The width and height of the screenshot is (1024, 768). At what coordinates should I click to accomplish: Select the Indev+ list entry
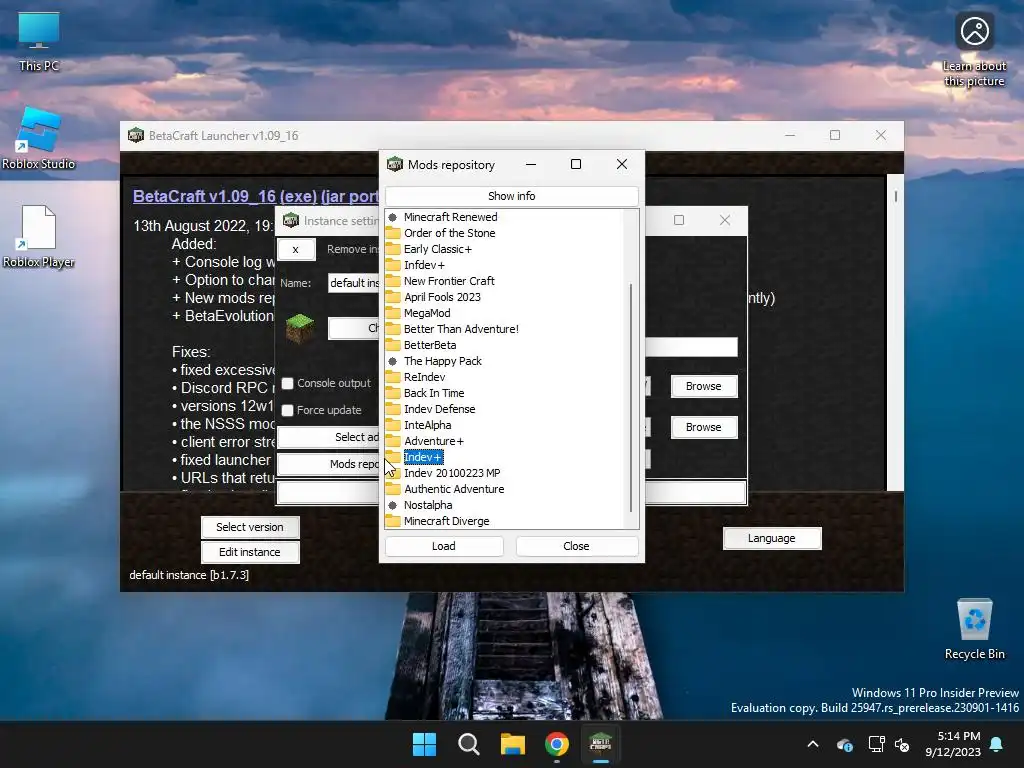(x=423, y=457)
